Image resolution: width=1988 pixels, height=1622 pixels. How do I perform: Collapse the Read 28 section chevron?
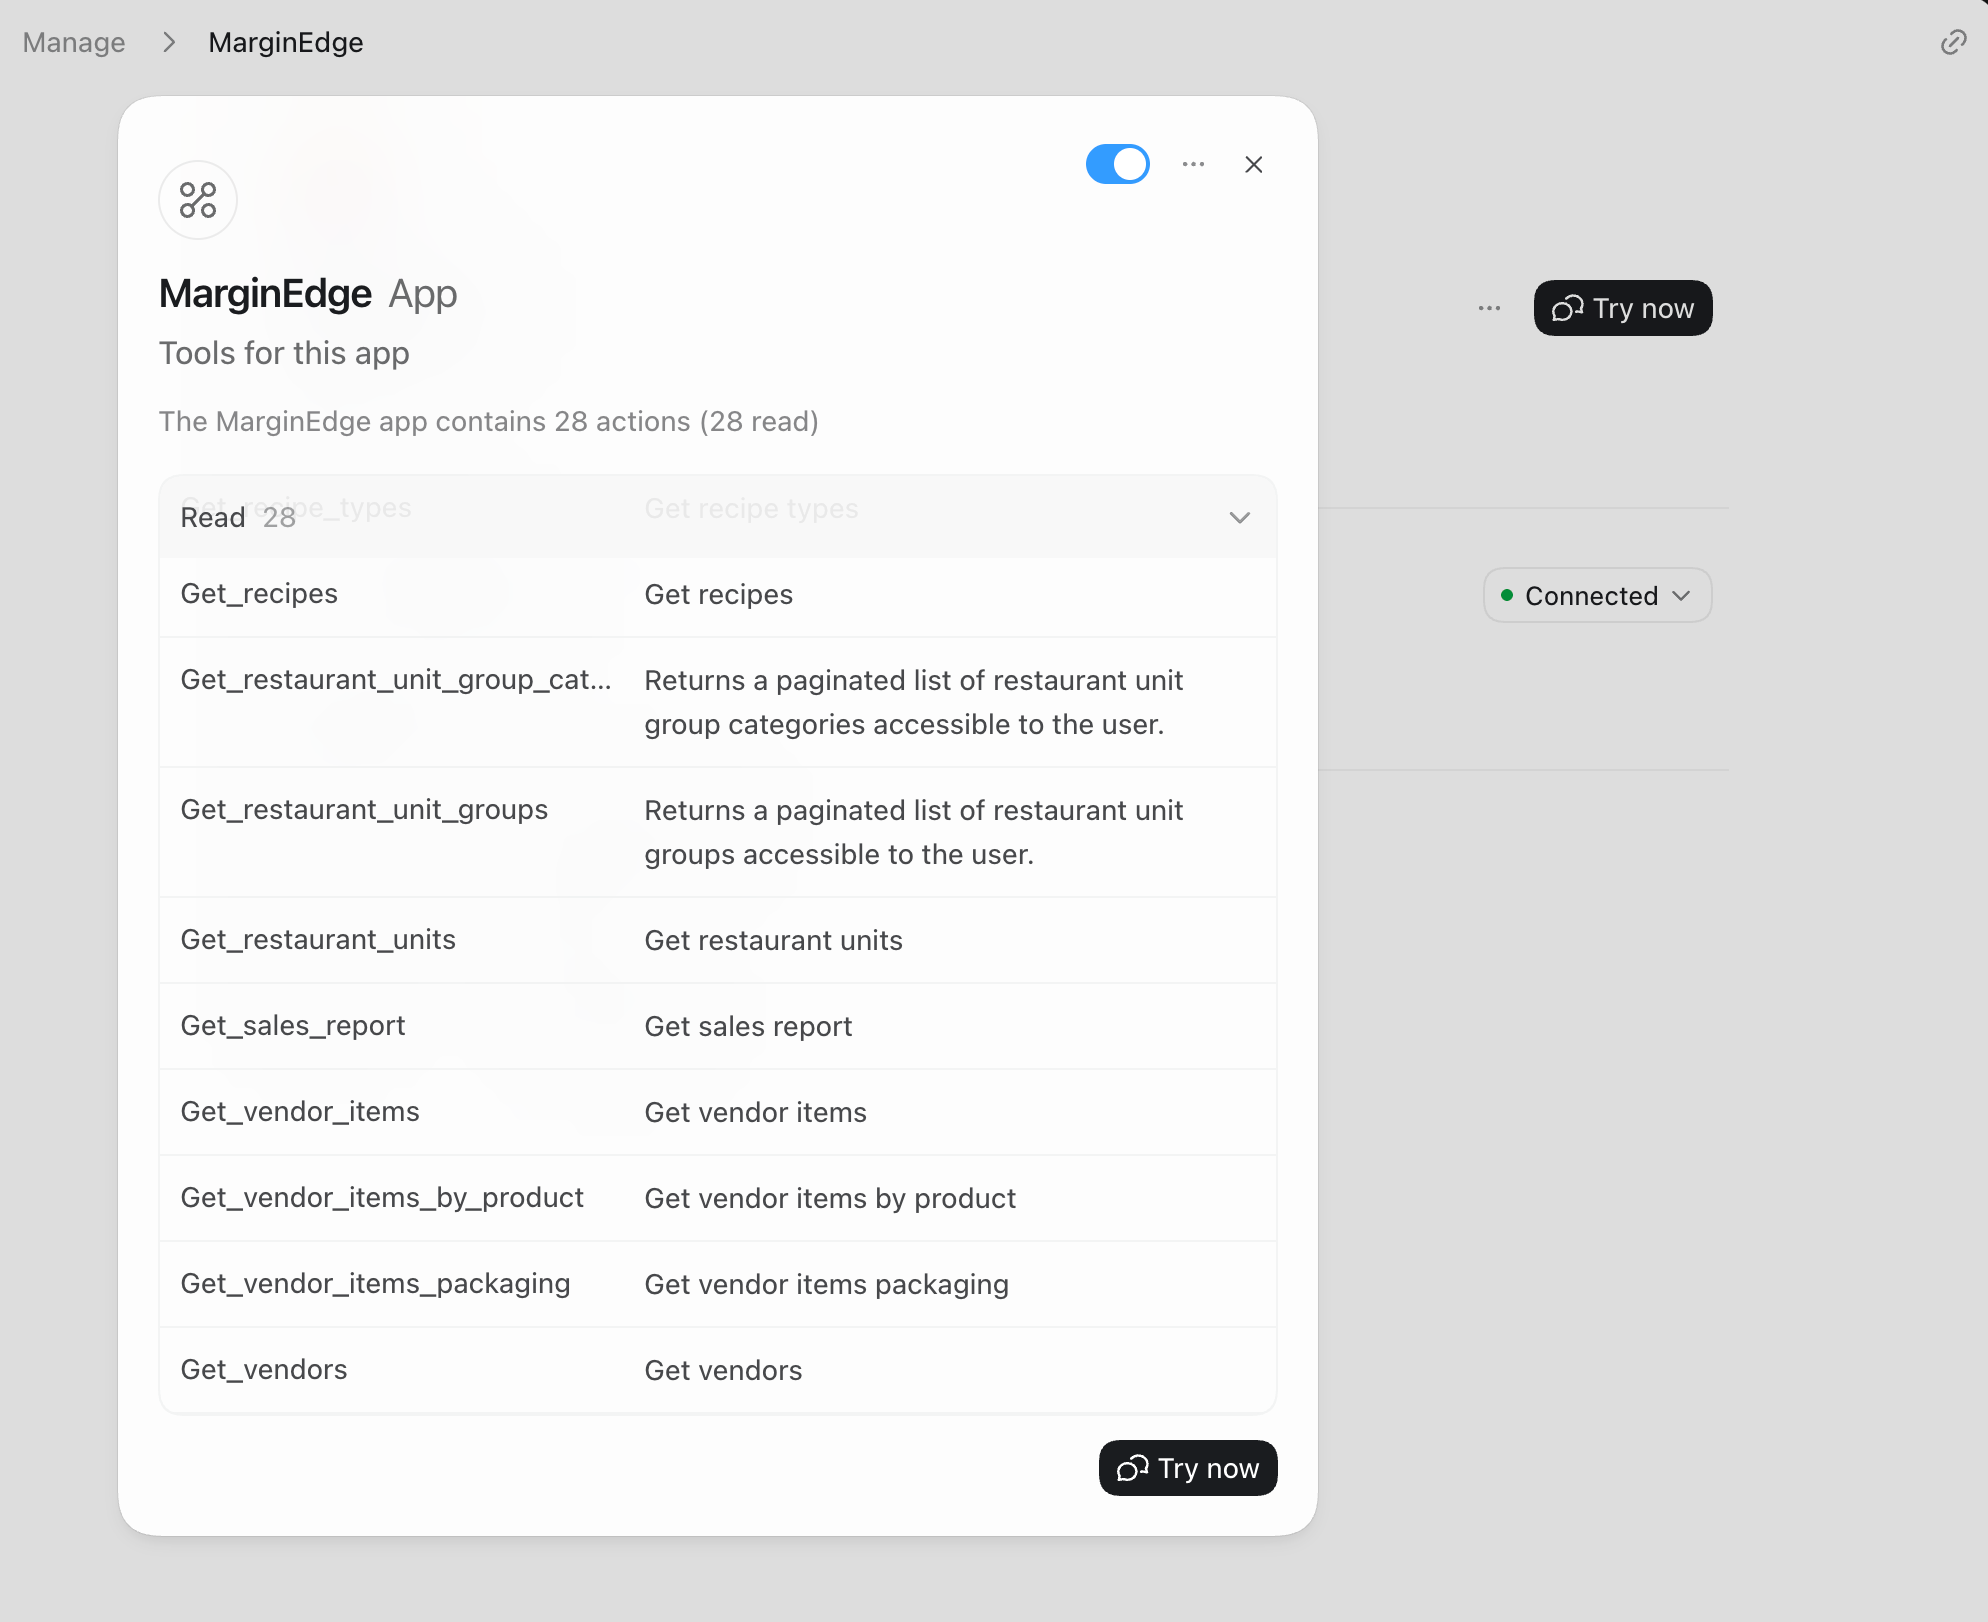pos(1240,517)
